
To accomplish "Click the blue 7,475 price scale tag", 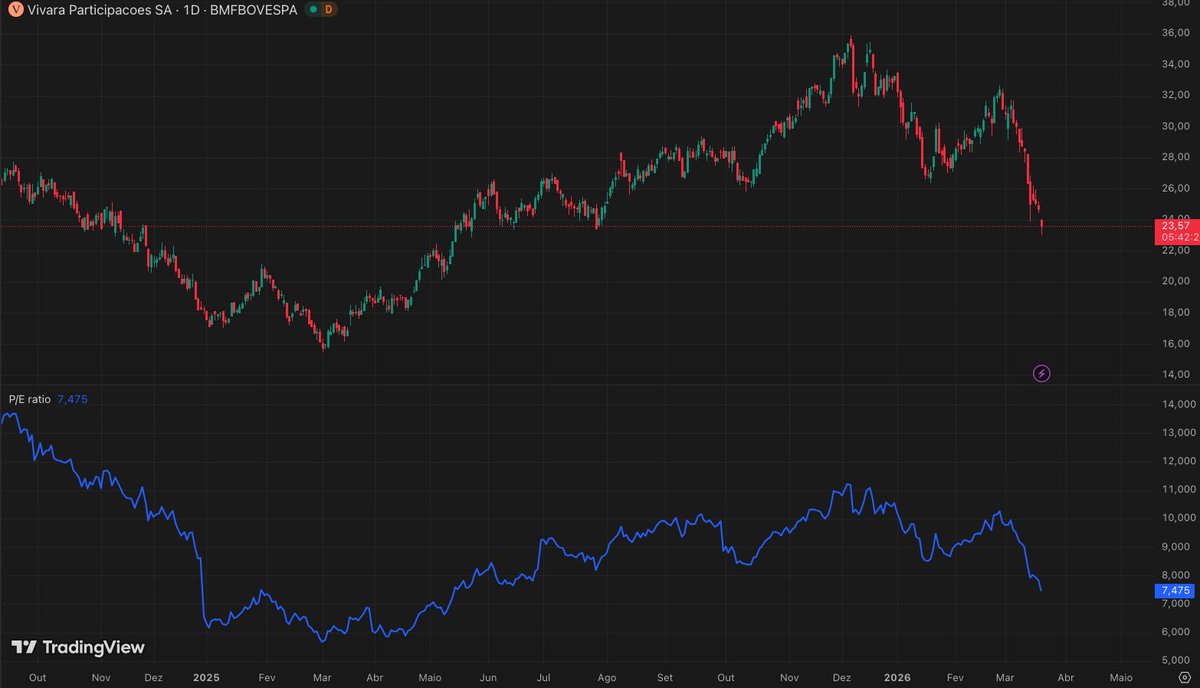I will pyautogui.click(x=1176, y=591).
